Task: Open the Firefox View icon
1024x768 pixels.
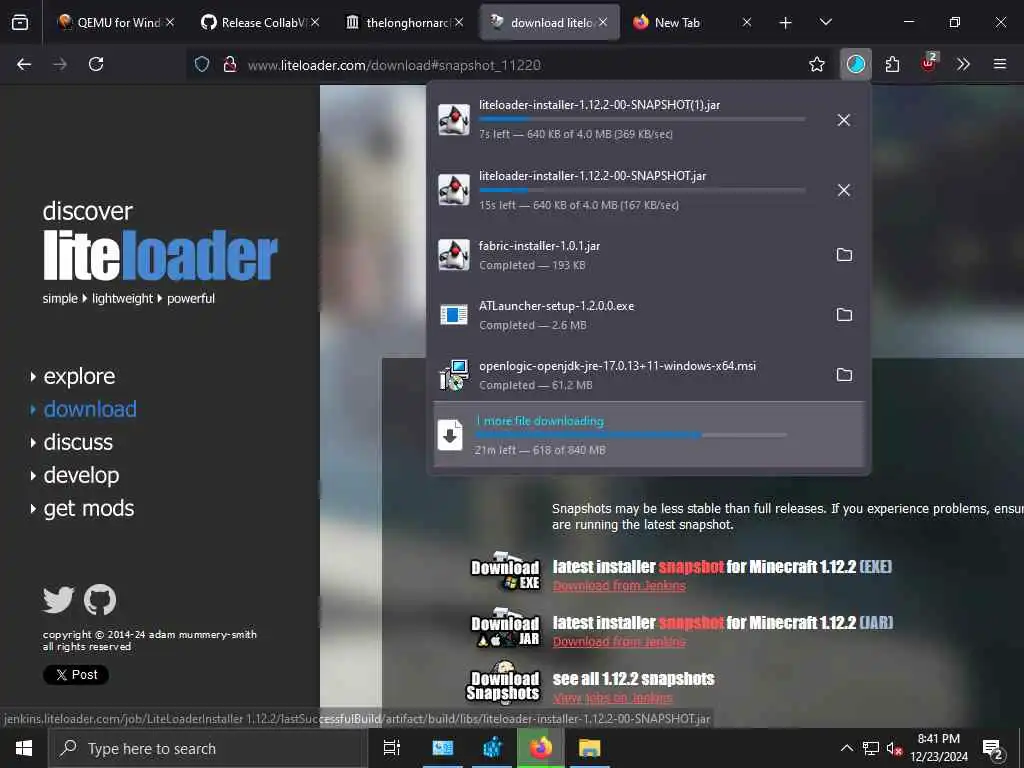Action: click(x=20, y=22)
